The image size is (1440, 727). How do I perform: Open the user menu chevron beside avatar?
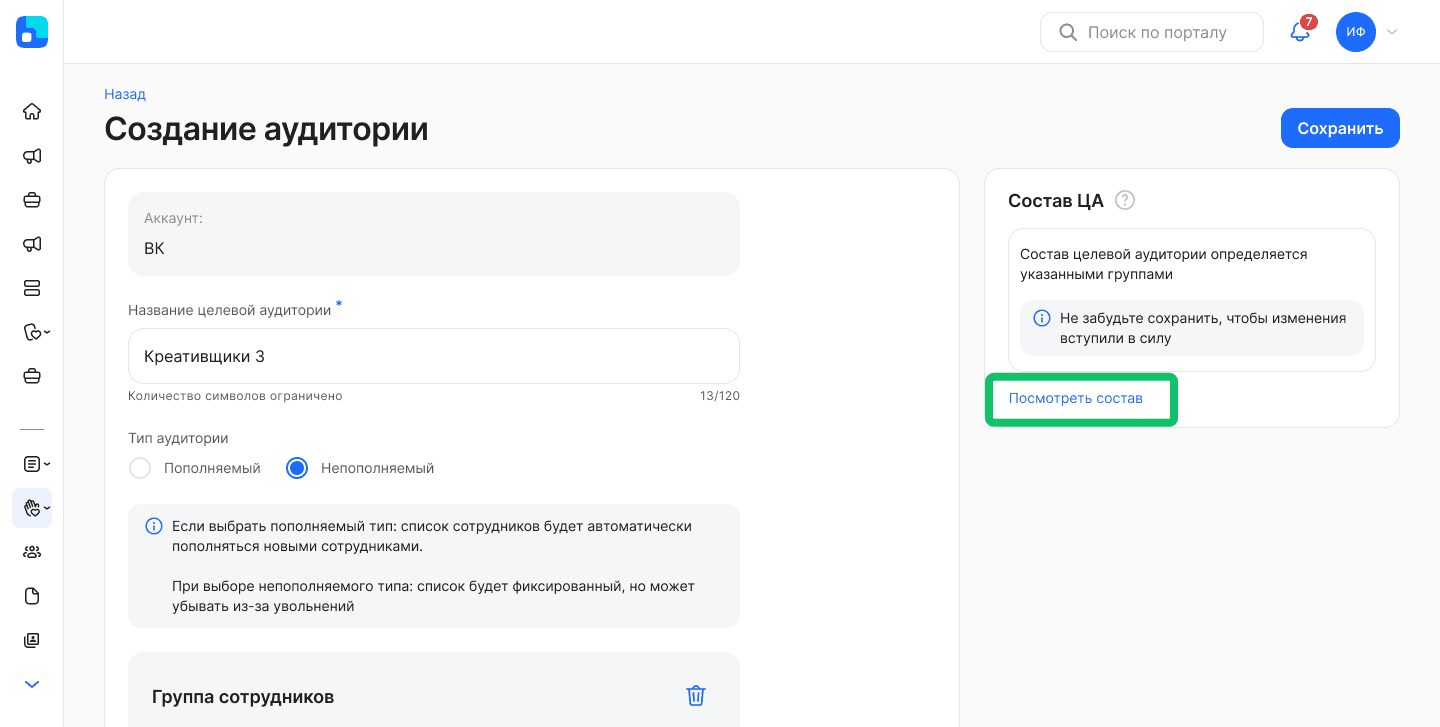pyautogui.click(x=1392, y=32)
